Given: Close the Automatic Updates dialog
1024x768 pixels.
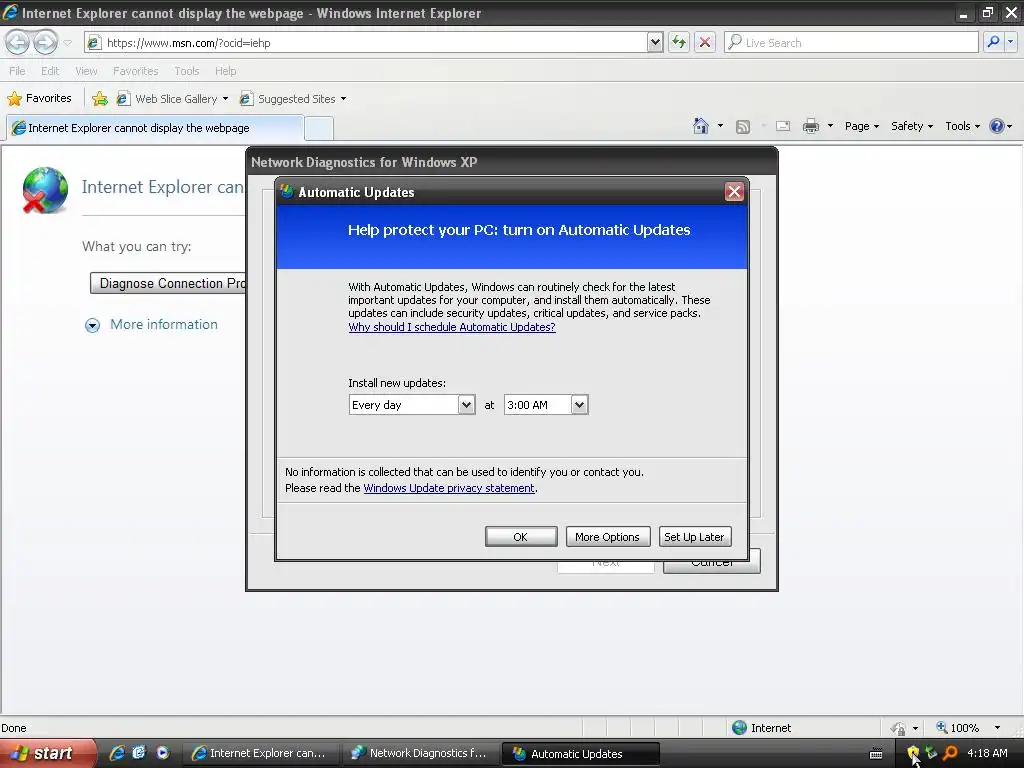Looking at the screenshot, I should pyautogui.click(x=734, y=191).
